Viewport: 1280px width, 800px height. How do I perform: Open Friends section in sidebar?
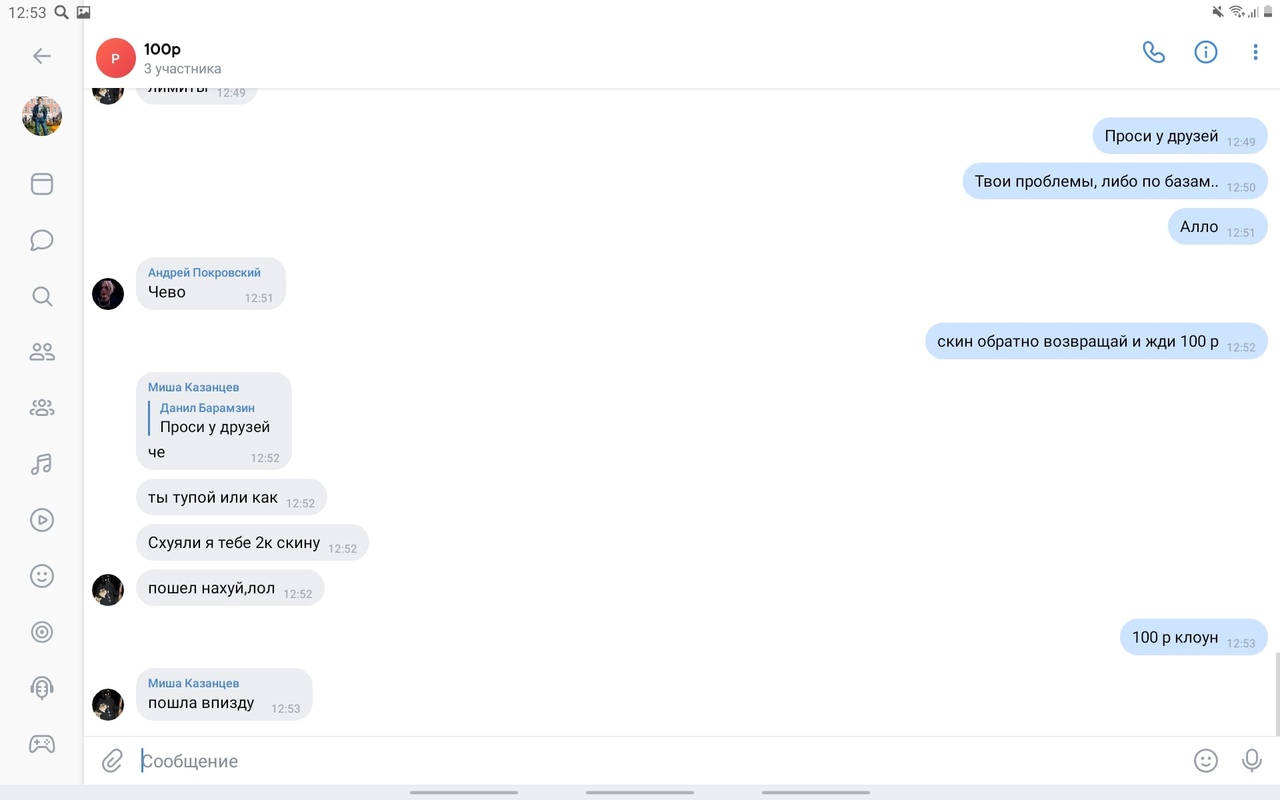pyautogui.click(x=42, y=352)
